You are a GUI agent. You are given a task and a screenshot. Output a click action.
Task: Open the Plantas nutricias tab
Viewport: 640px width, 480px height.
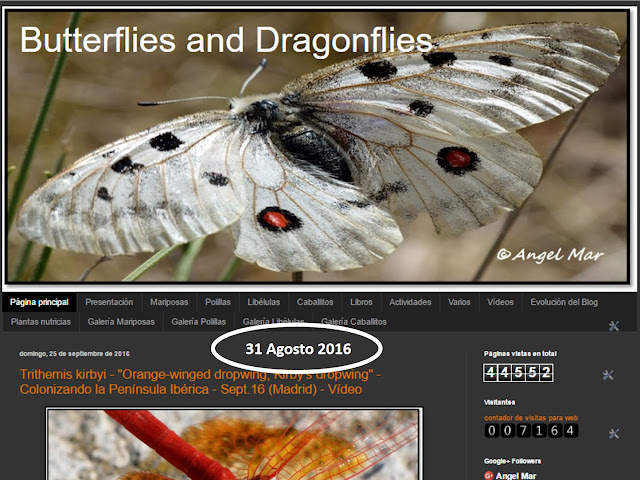(41, 322)
